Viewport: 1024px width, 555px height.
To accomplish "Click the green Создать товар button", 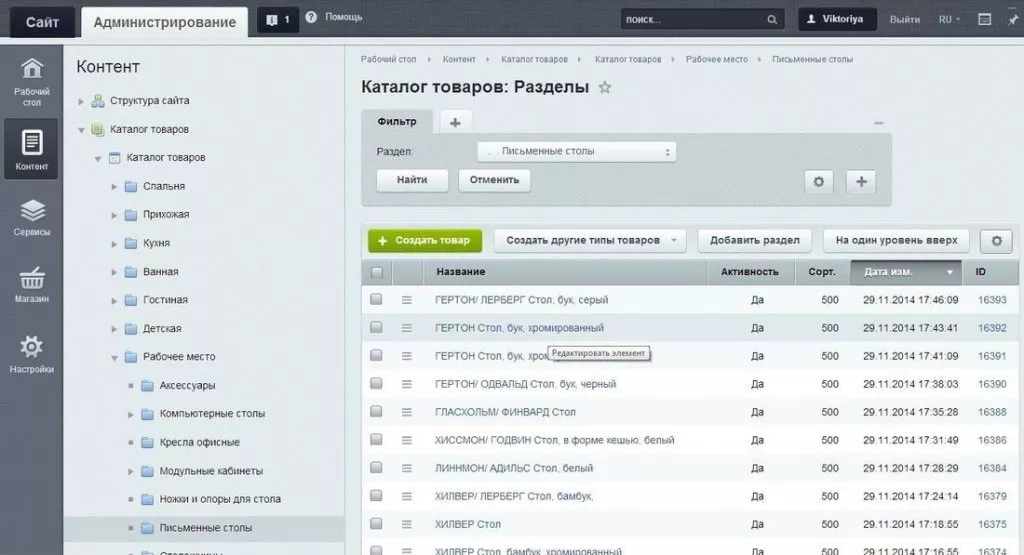I will pos(425,241).
